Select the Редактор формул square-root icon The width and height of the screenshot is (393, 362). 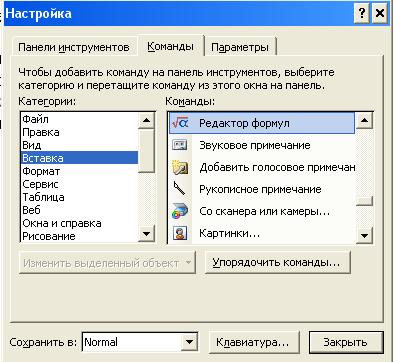[180, 123]
